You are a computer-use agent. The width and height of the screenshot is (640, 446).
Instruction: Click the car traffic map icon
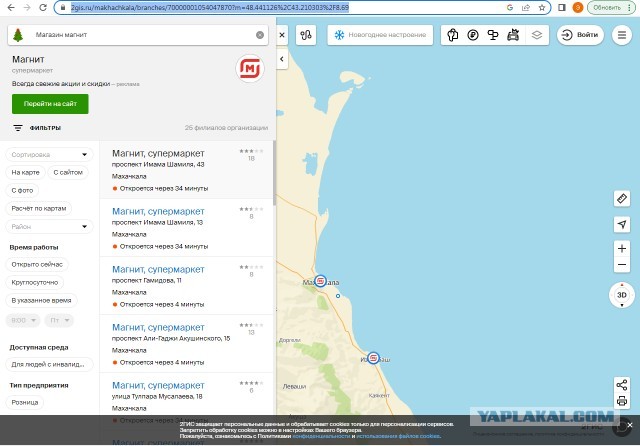[x=513, y=35]
